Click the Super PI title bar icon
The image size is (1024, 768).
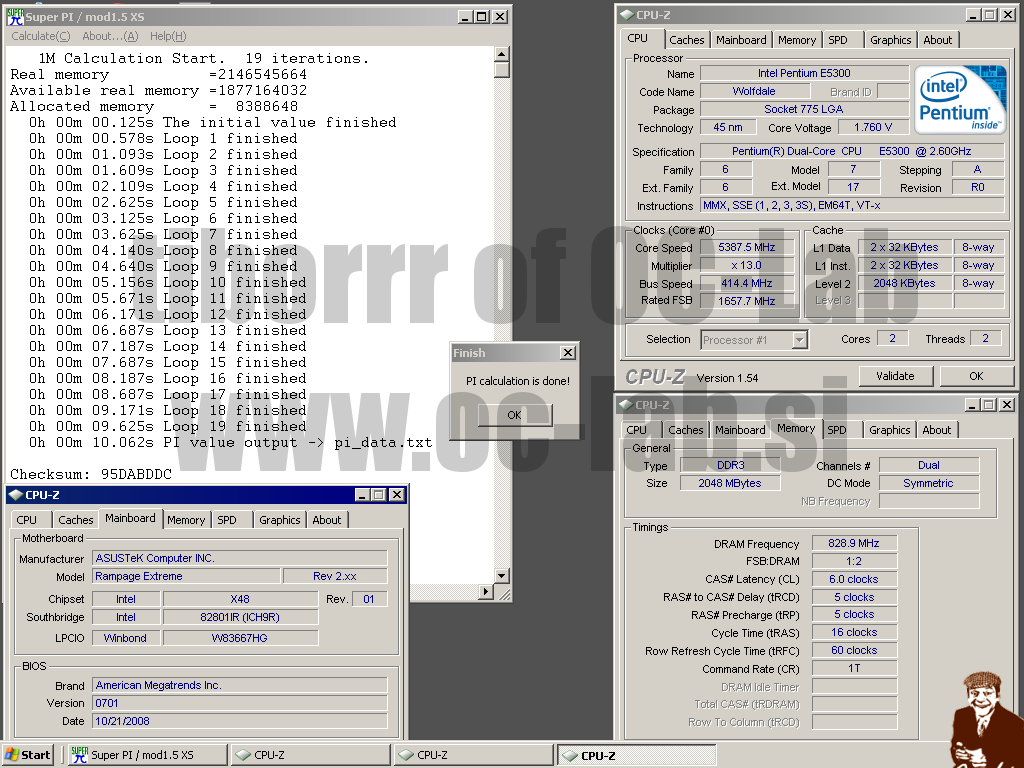(15, 16)
